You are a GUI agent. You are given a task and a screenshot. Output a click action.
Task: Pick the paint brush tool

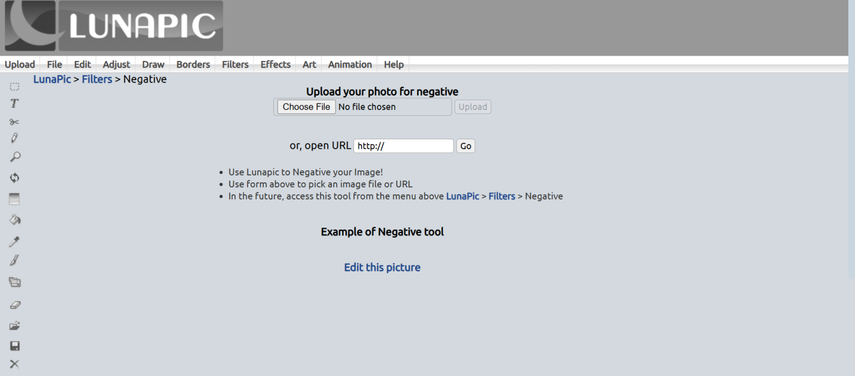(x=15, y=260)
